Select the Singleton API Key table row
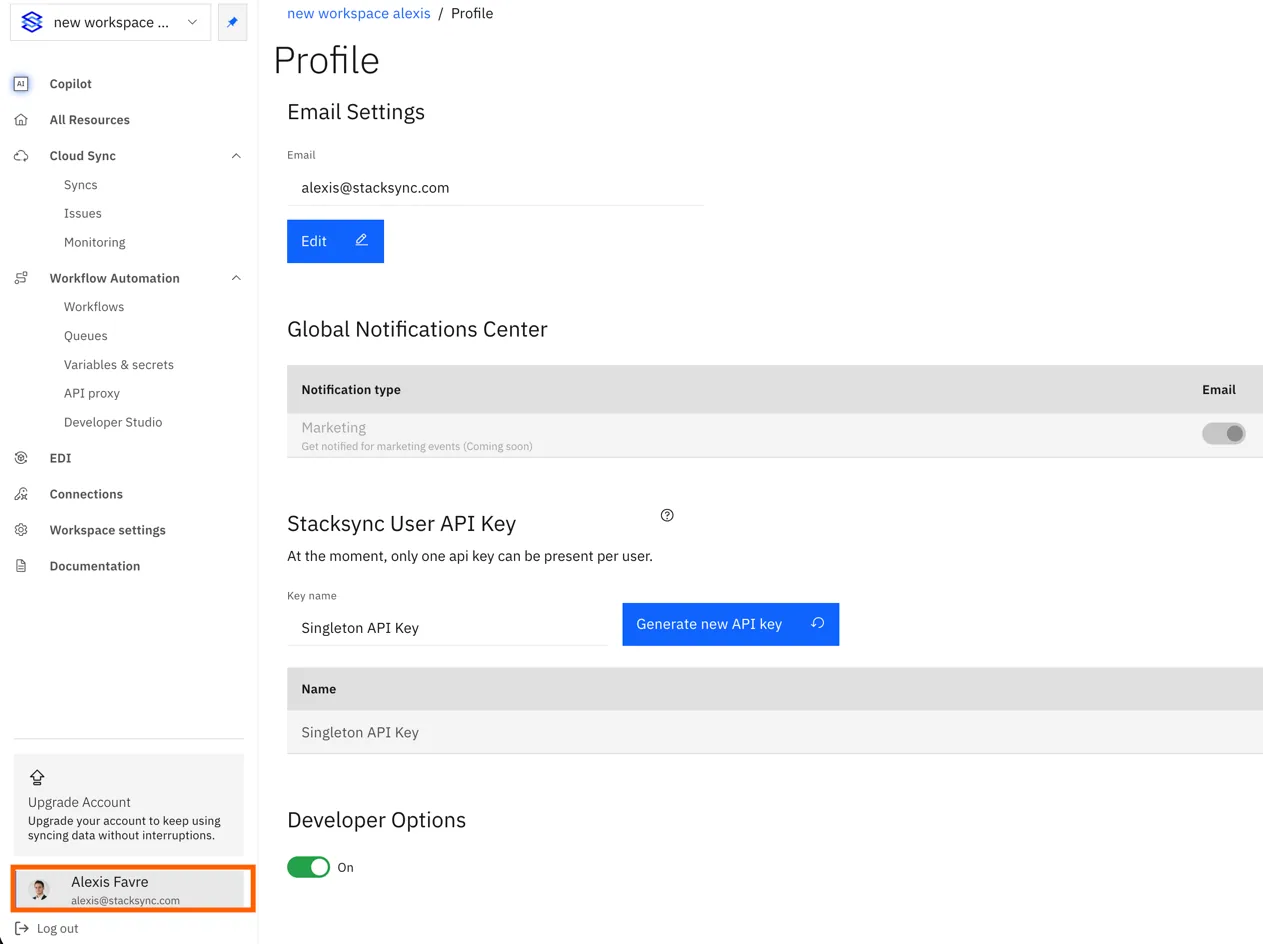This screenshot has width=1263, height=944. tap(775, 732)
